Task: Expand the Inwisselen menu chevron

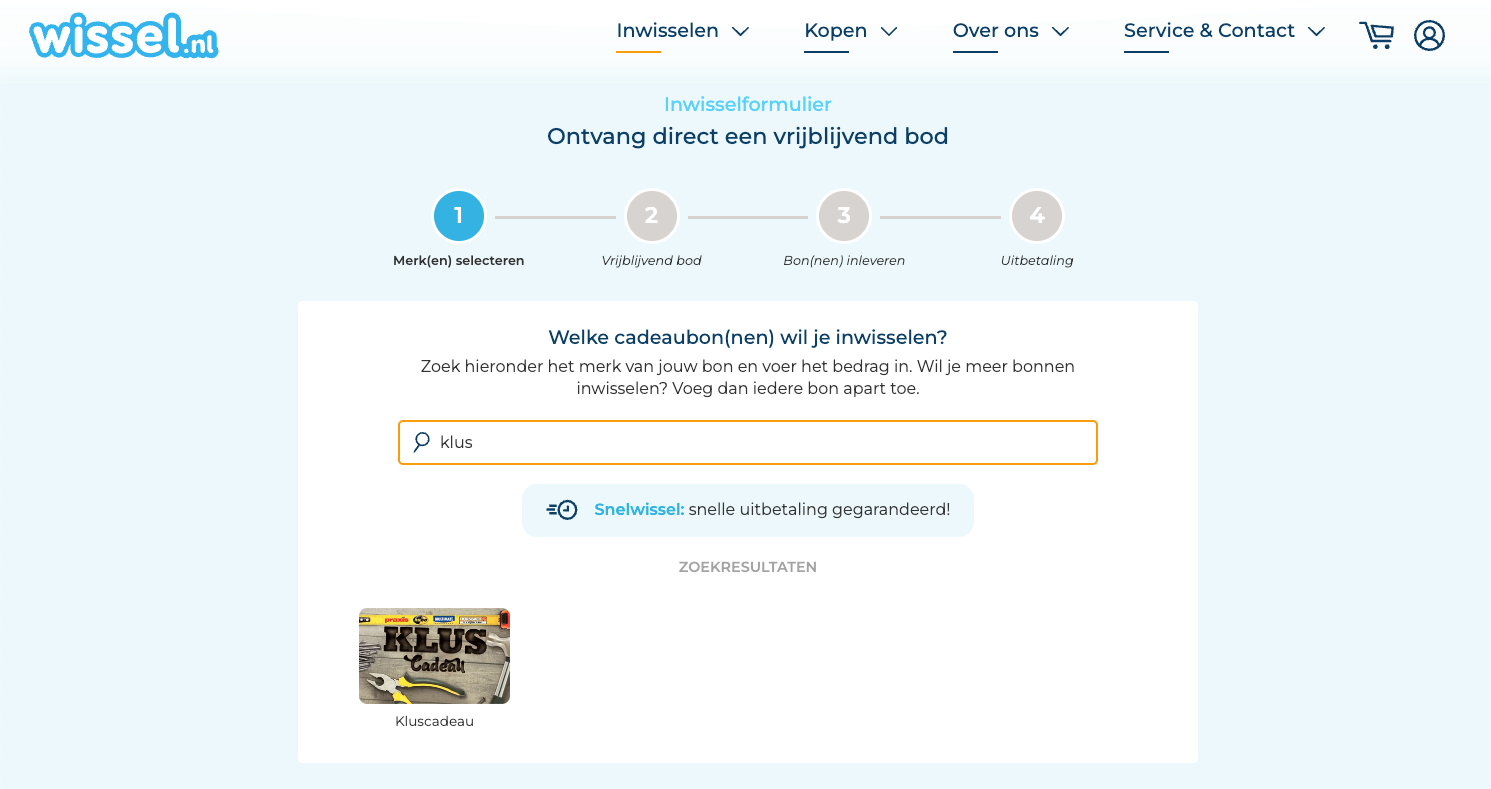Action: pos(740,31)
